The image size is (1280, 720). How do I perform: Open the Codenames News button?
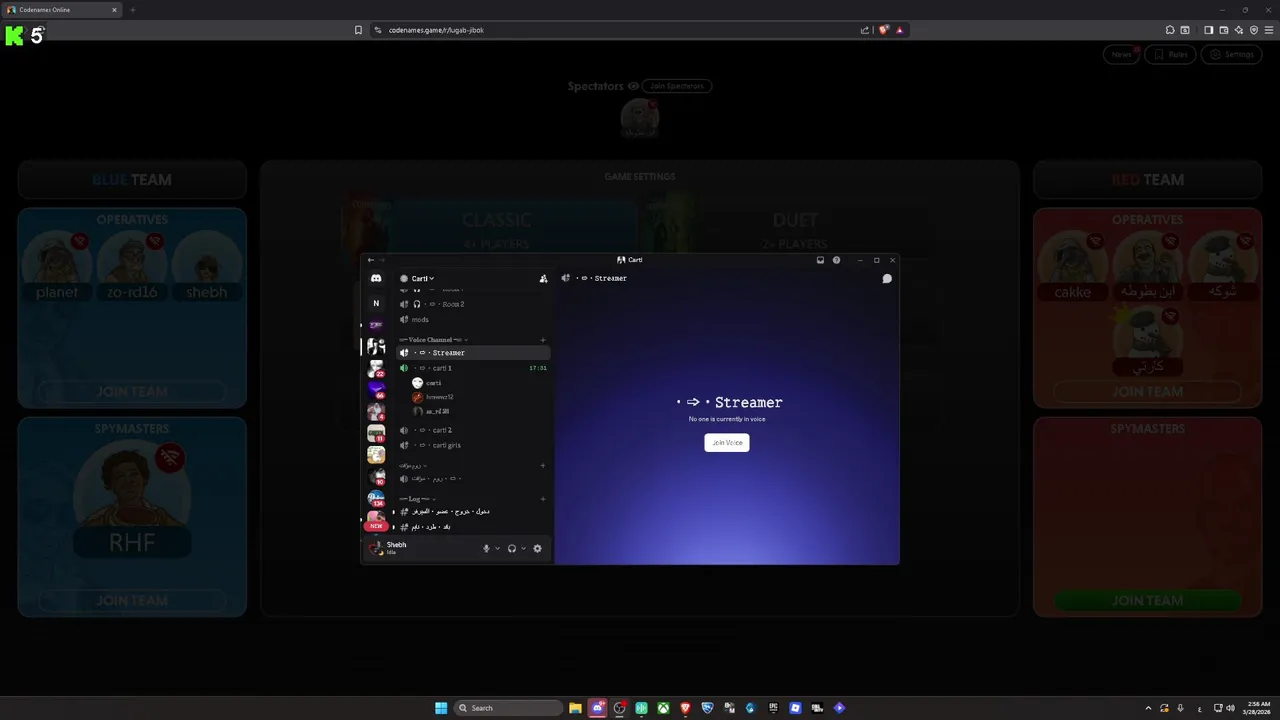tap(1122, 54)
